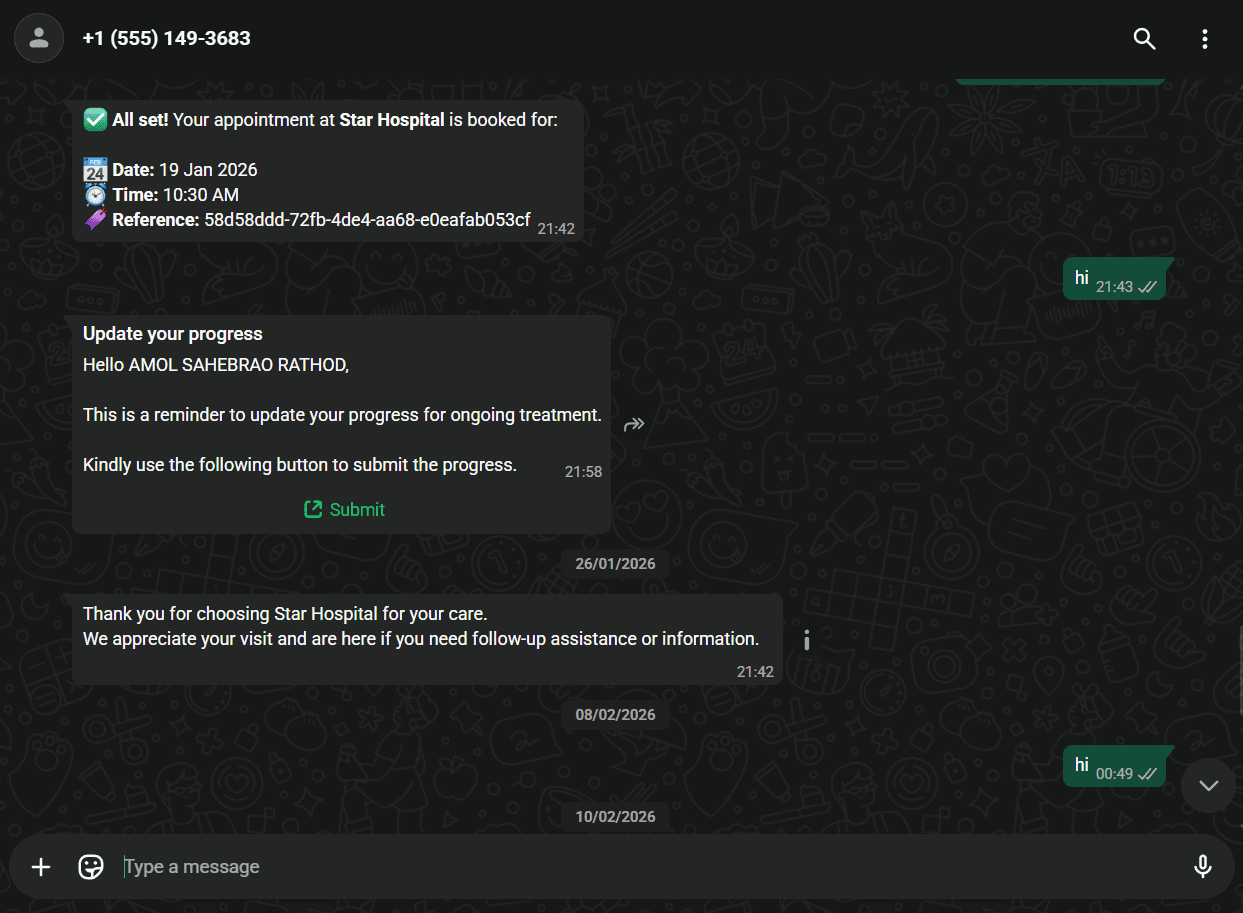Open the search icon in the header
Image resolution: width=1243 pixels, height=913 pixels.
tap(1144, 38)
